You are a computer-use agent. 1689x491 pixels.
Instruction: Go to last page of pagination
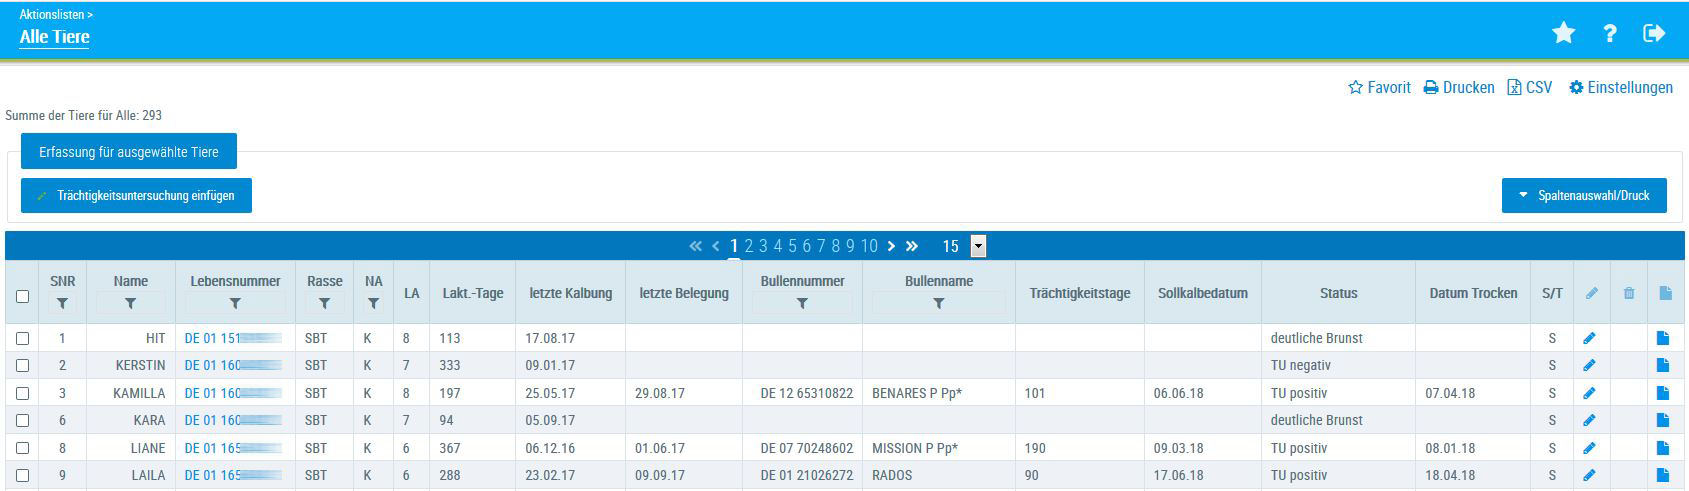pyautogui.click(x=912, y=246)
